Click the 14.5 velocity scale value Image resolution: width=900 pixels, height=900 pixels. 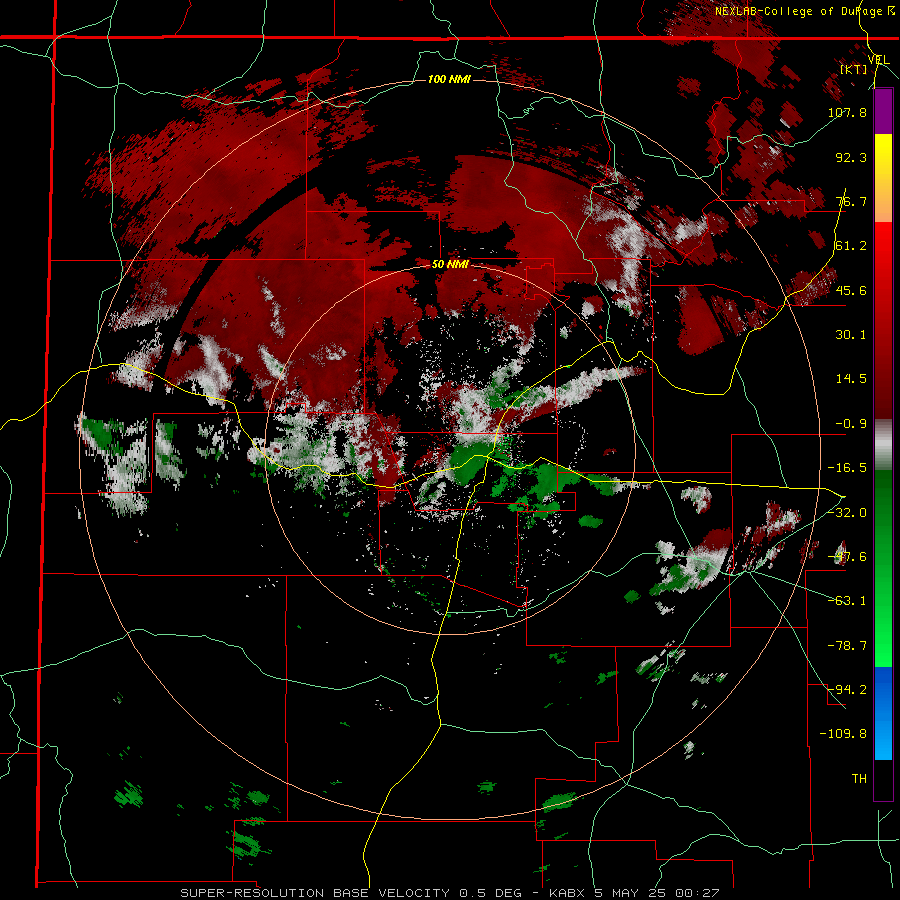[x=851, y=379]
